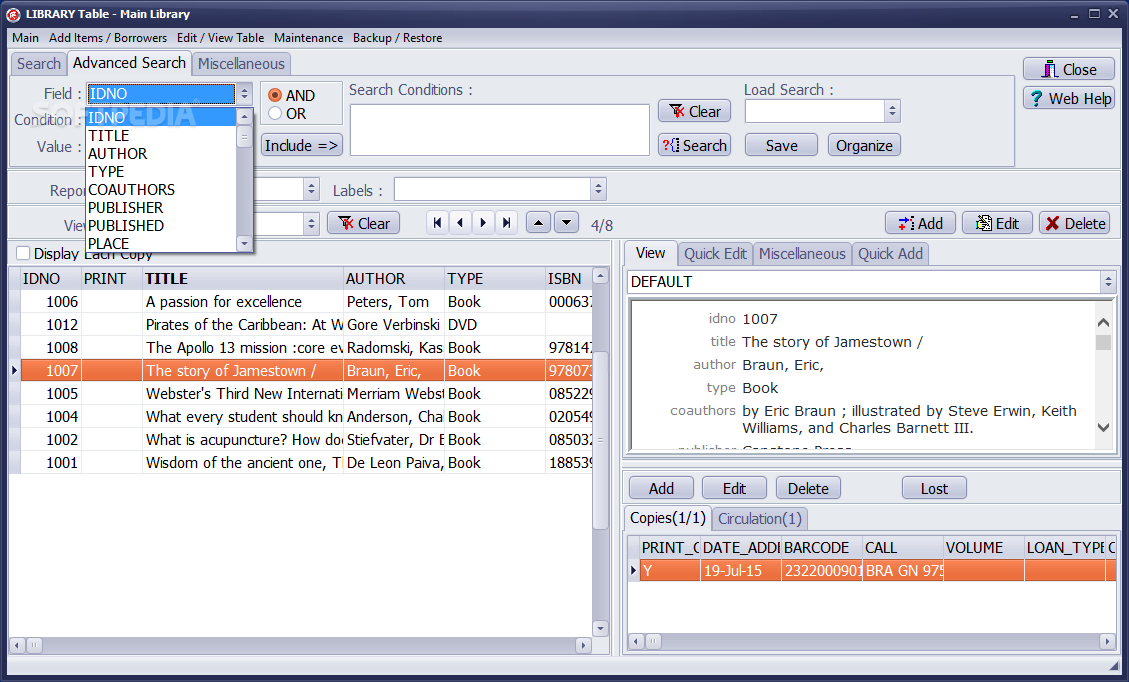Close the Library table window

pyautogui.click(x=1069, y=69)
